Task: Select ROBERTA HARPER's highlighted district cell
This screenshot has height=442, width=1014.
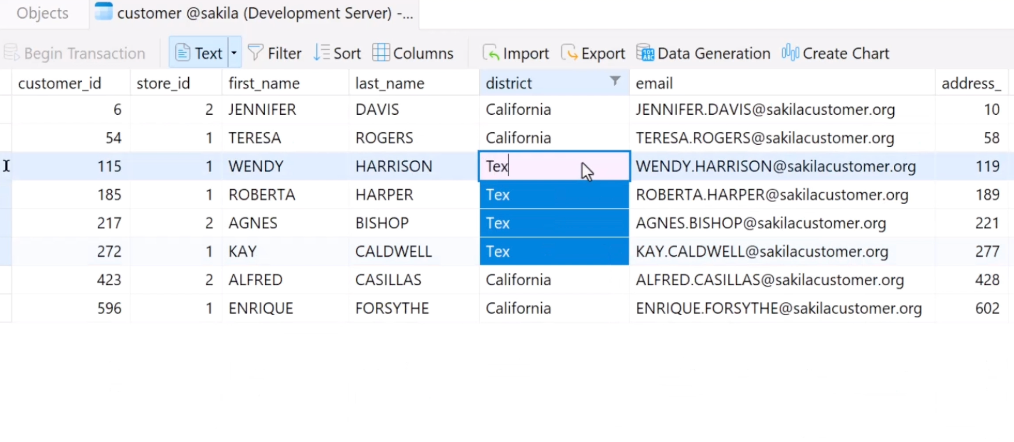Action: coord(553,195)
